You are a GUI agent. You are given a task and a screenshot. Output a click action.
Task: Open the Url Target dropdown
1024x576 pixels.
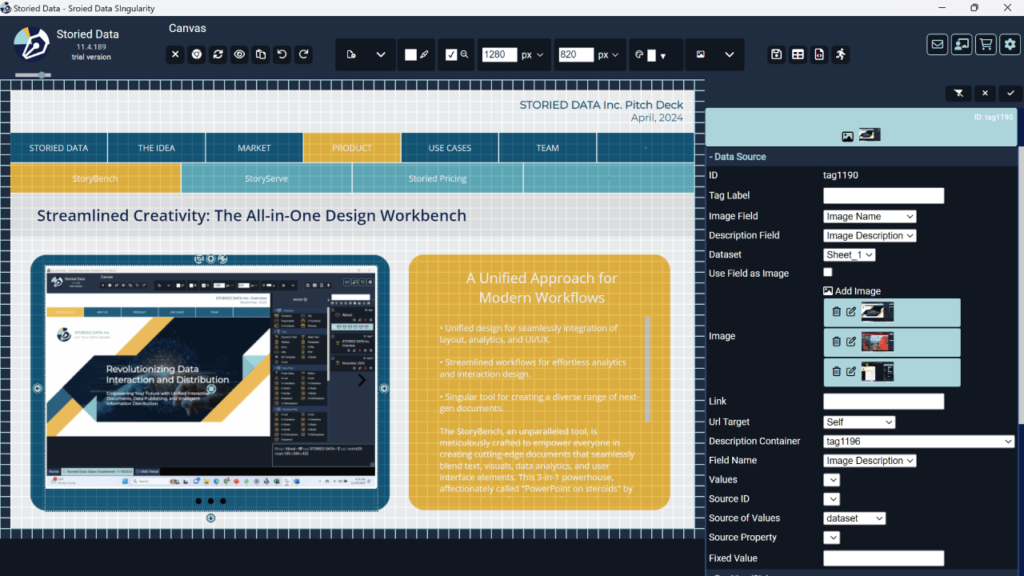tap(858, 422)
